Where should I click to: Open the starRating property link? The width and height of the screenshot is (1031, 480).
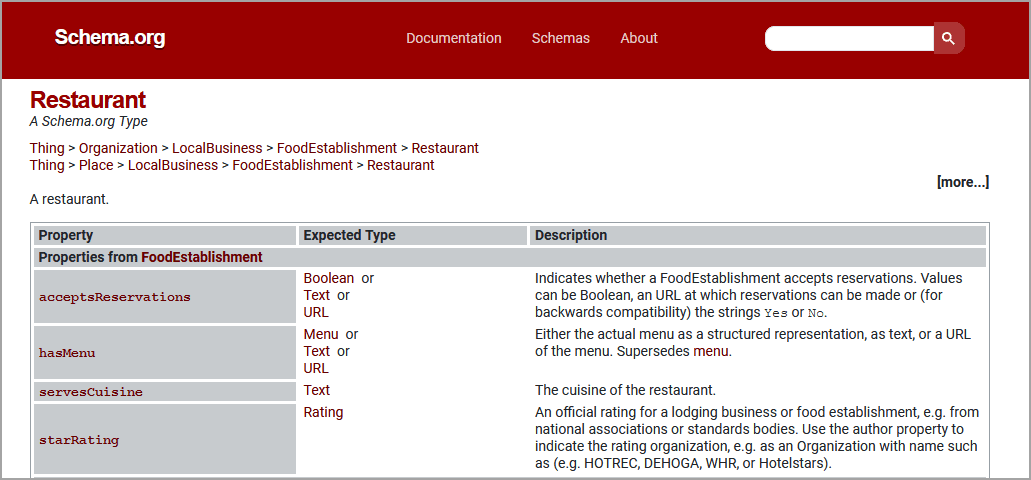79,440
